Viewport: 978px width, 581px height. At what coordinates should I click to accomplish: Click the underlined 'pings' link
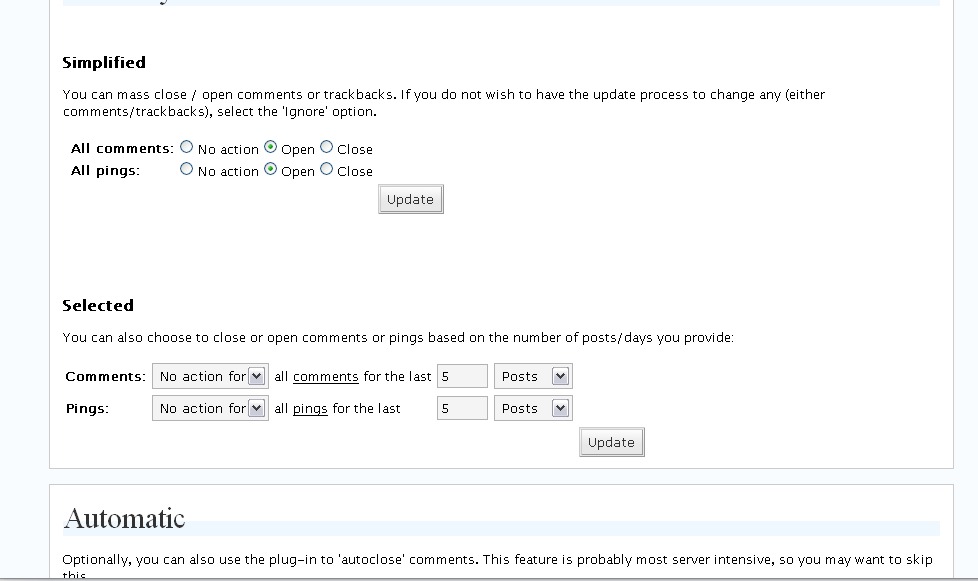click(310, 408)
